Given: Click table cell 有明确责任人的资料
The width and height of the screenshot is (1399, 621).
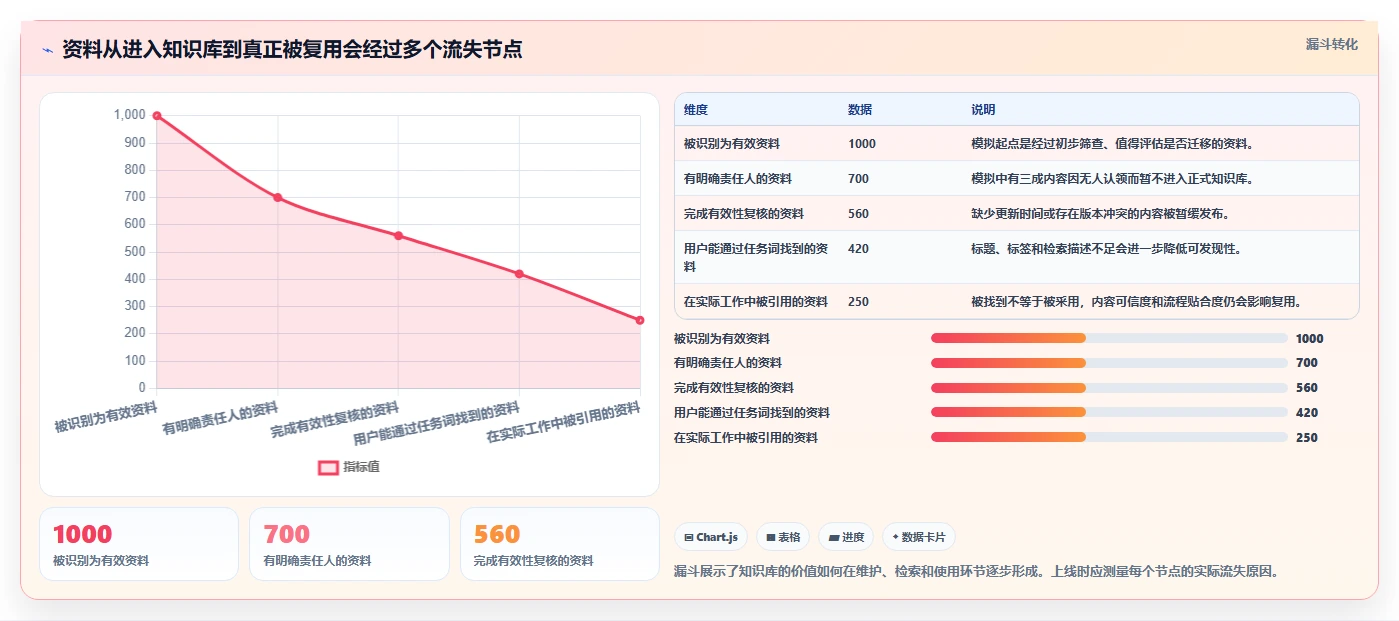Looking at the screenshot, I should pyautogui.click(x=738, y=179).
